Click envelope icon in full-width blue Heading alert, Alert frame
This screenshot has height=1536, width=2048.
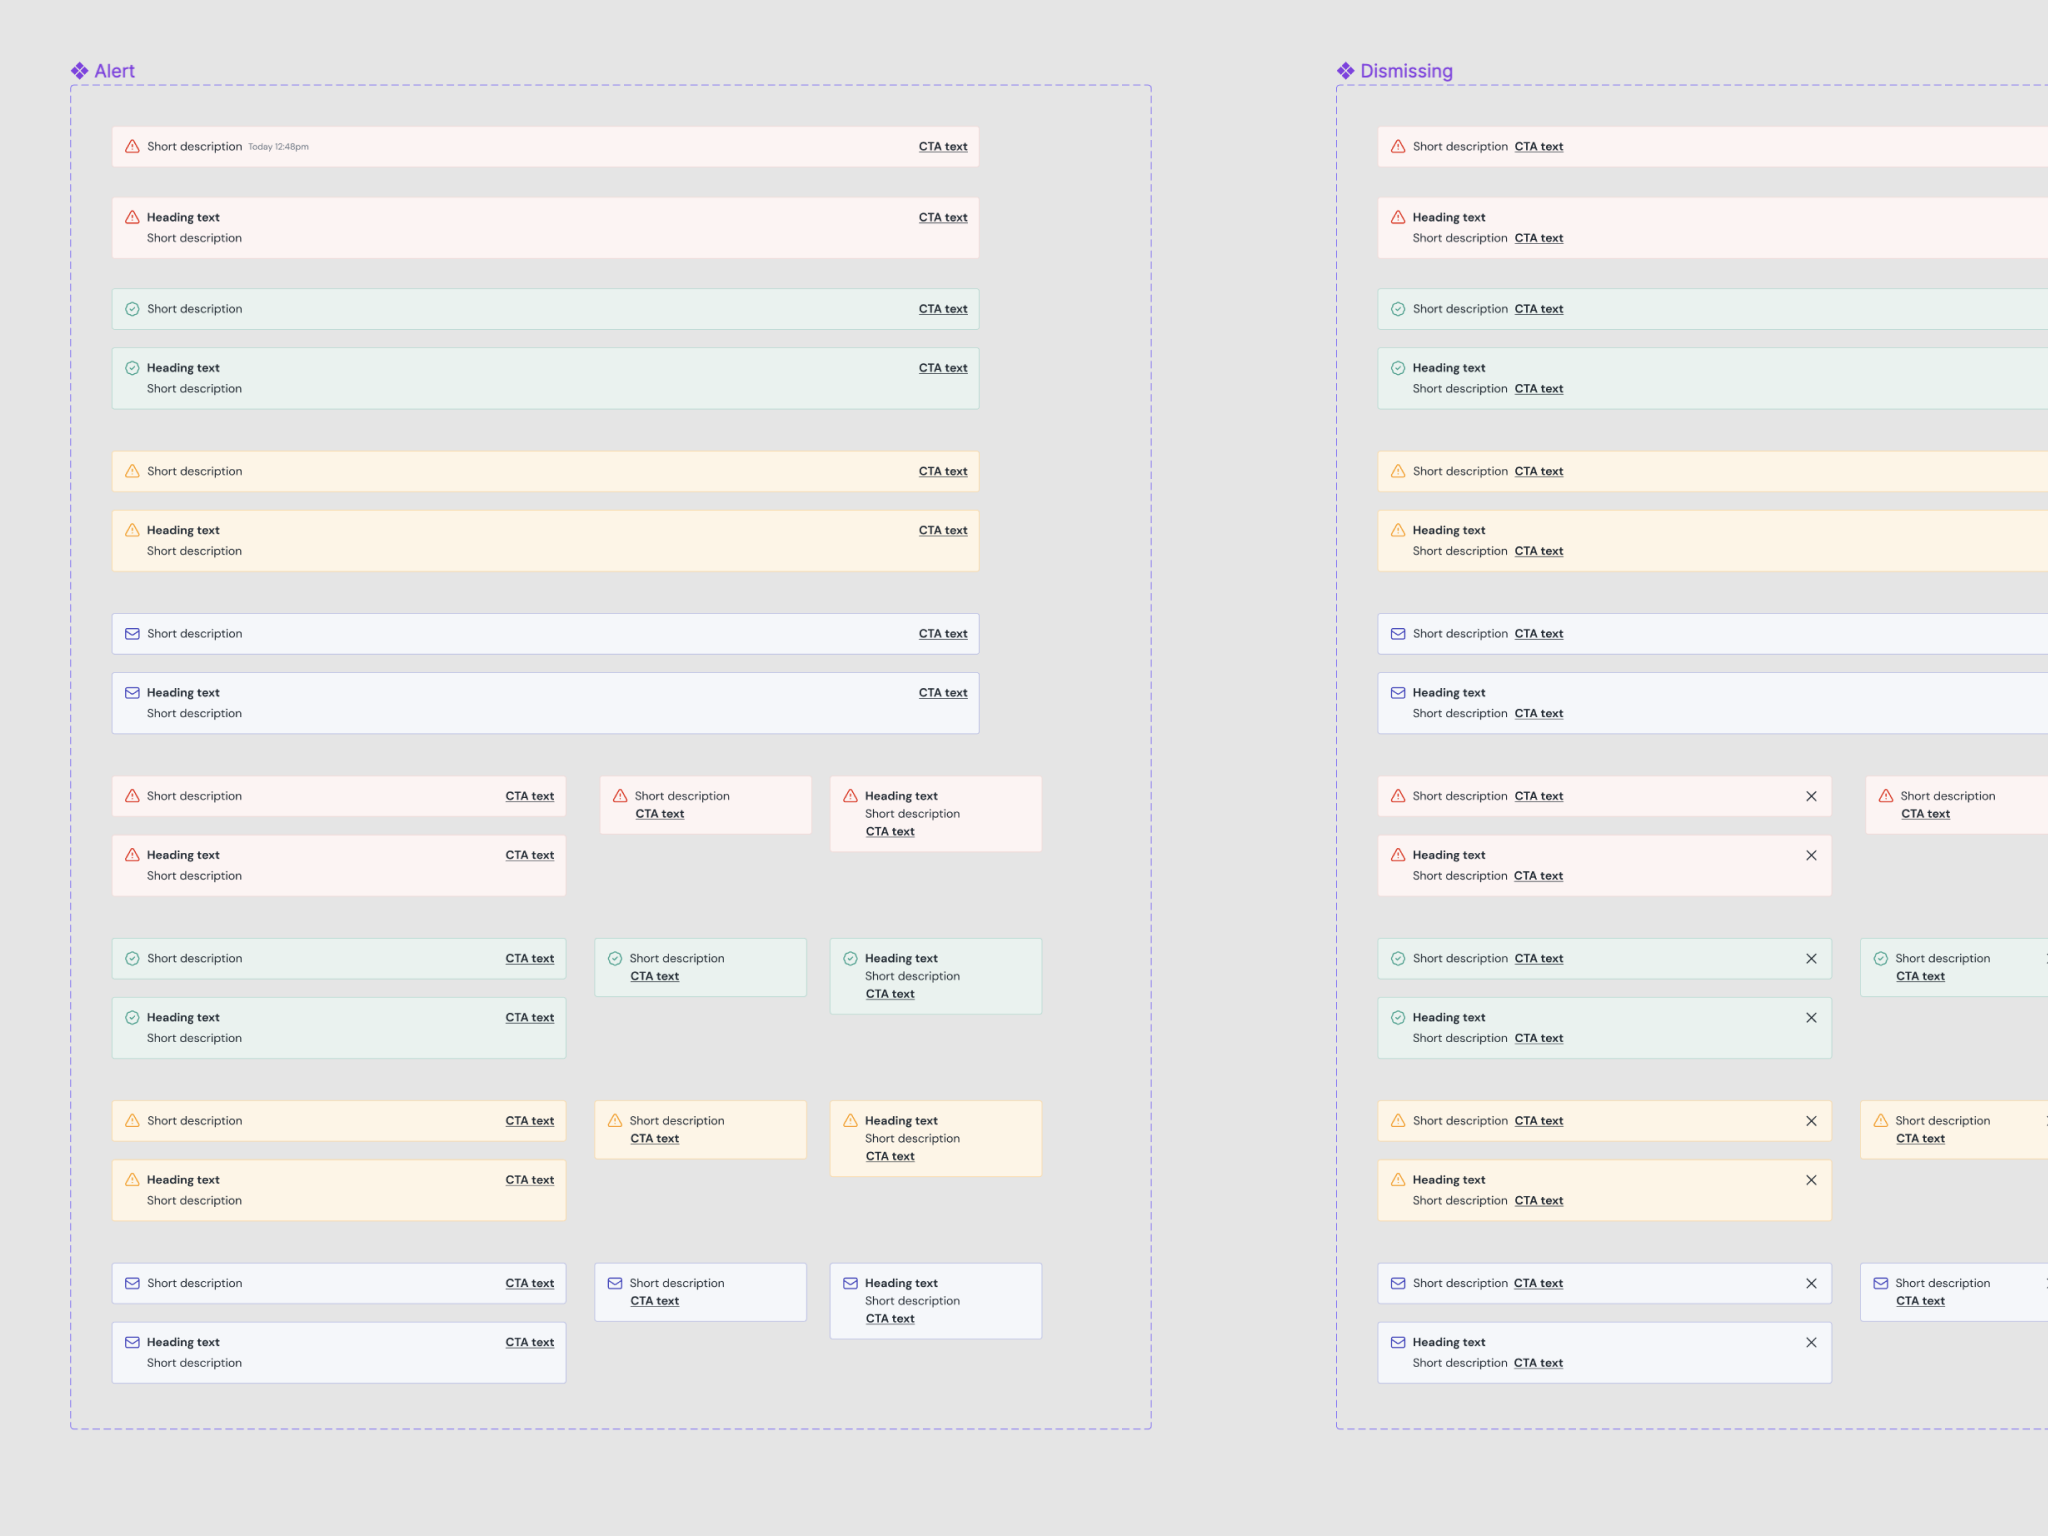132,693
